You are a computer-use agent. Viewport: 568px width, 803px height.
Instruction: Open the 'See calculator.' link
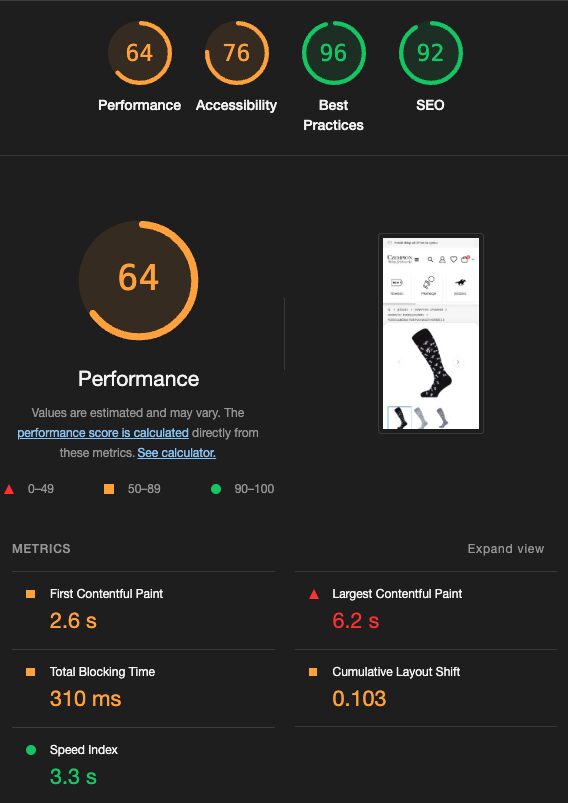point(177,453)
